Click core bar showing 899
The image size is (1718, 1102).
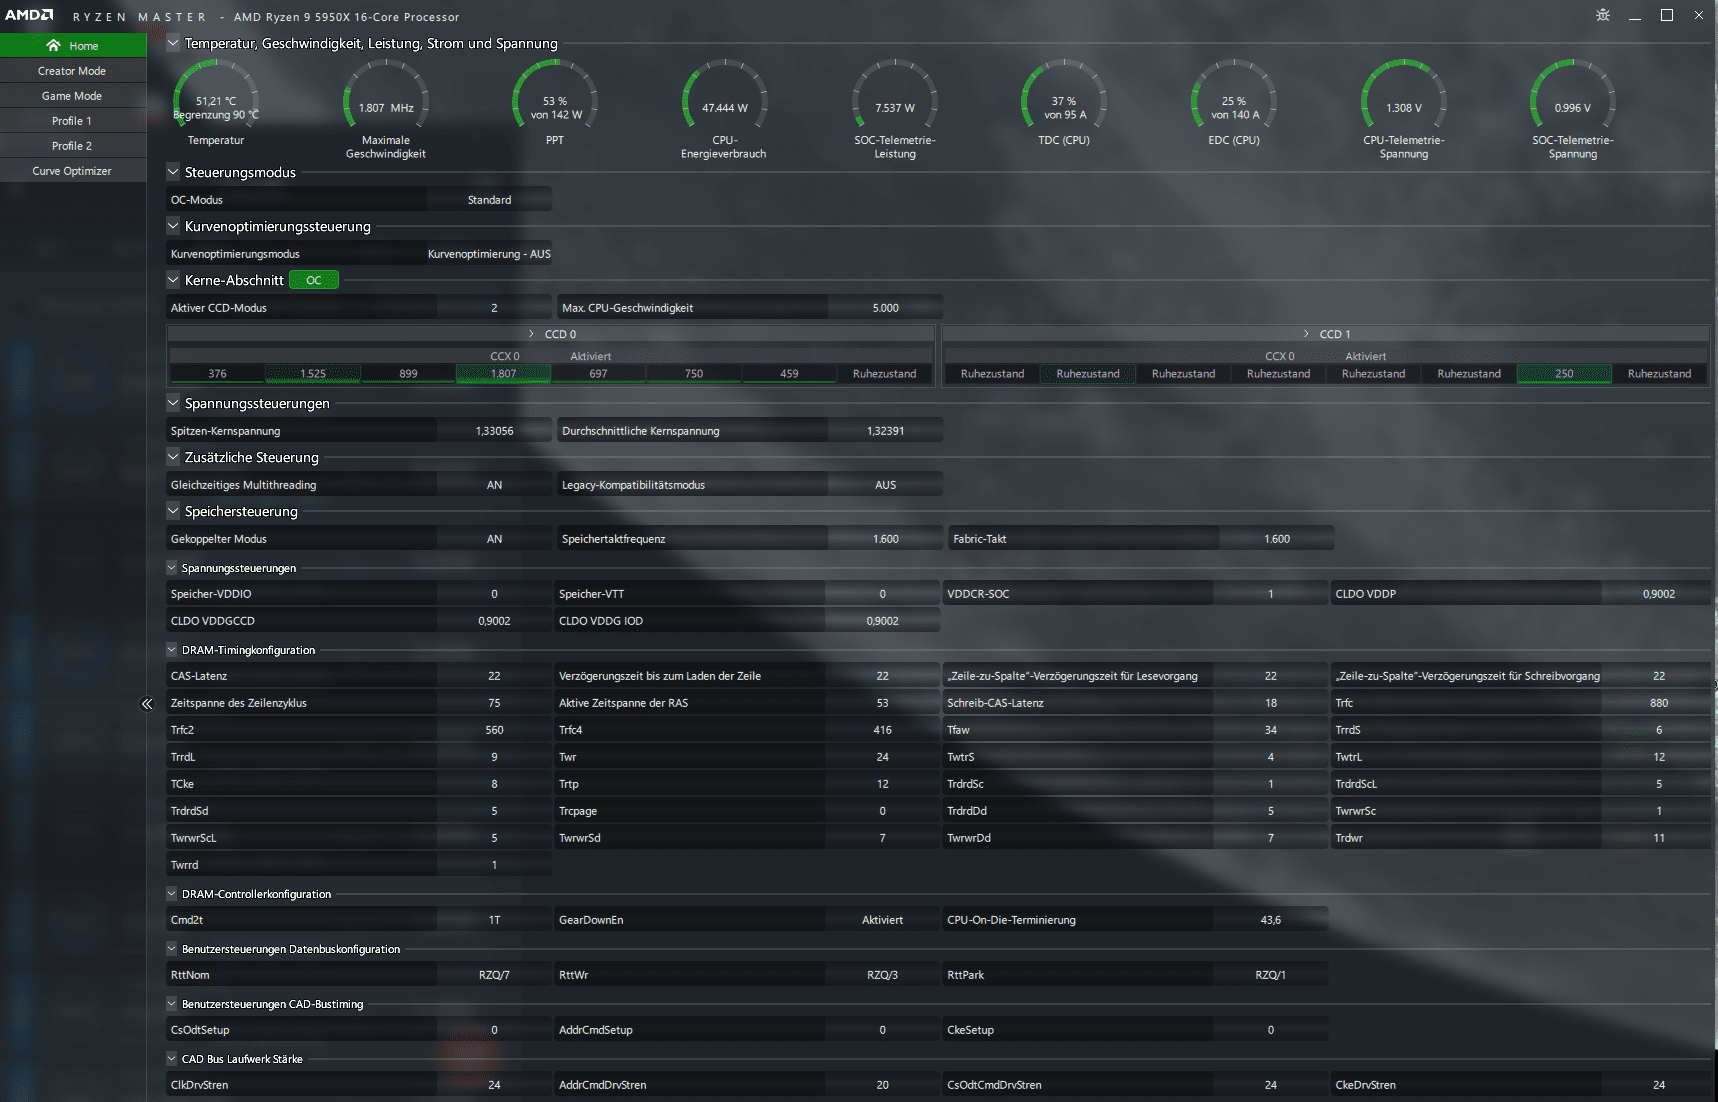pyautogui.click(x=409, y=374)
